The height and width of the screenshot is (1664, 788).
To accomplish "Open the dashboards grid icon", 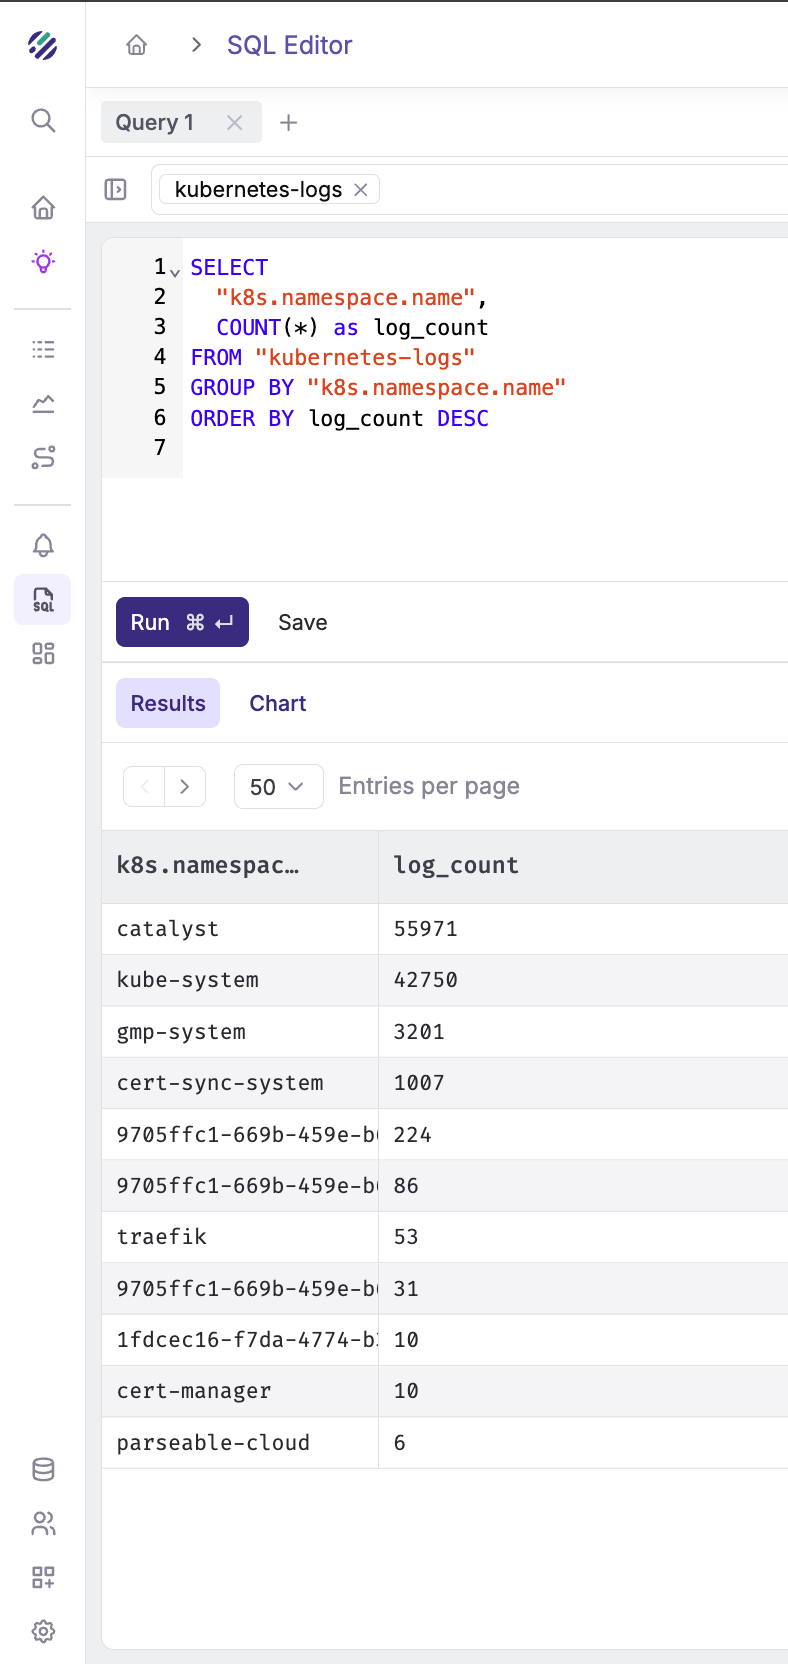I will (43, 654).
